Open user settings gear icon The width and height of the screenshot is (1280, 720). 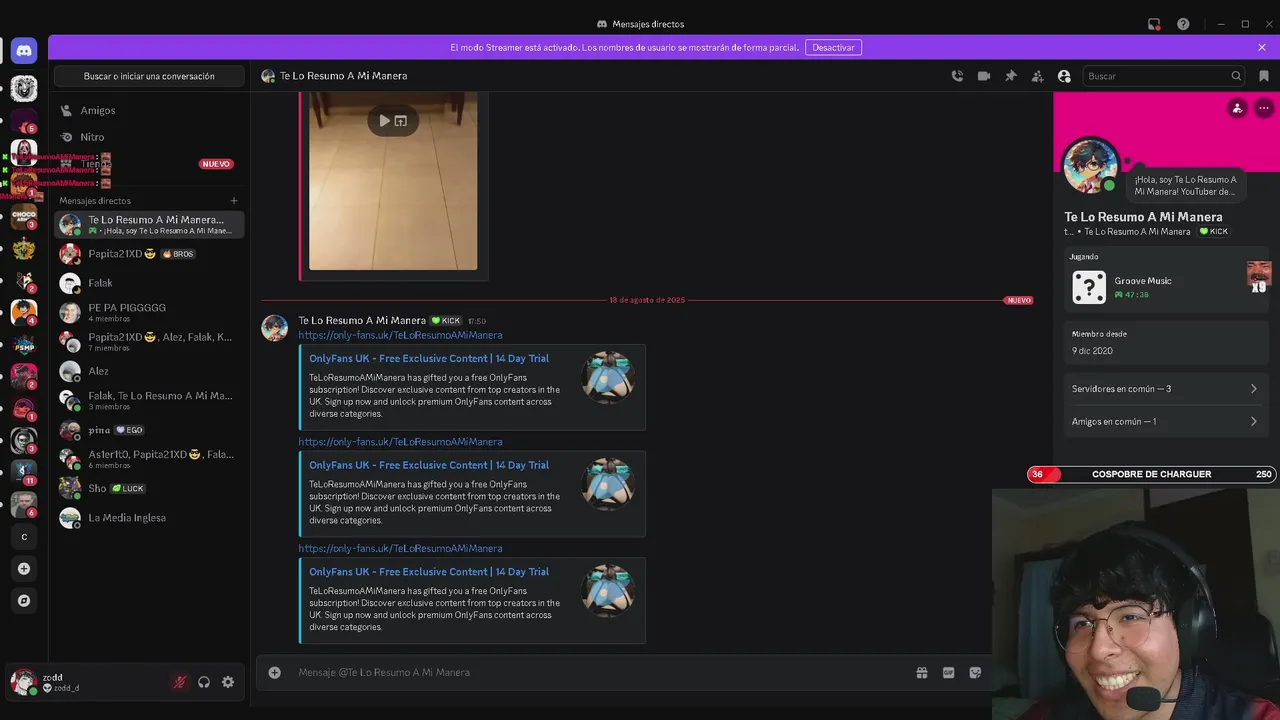click(228, 682)
